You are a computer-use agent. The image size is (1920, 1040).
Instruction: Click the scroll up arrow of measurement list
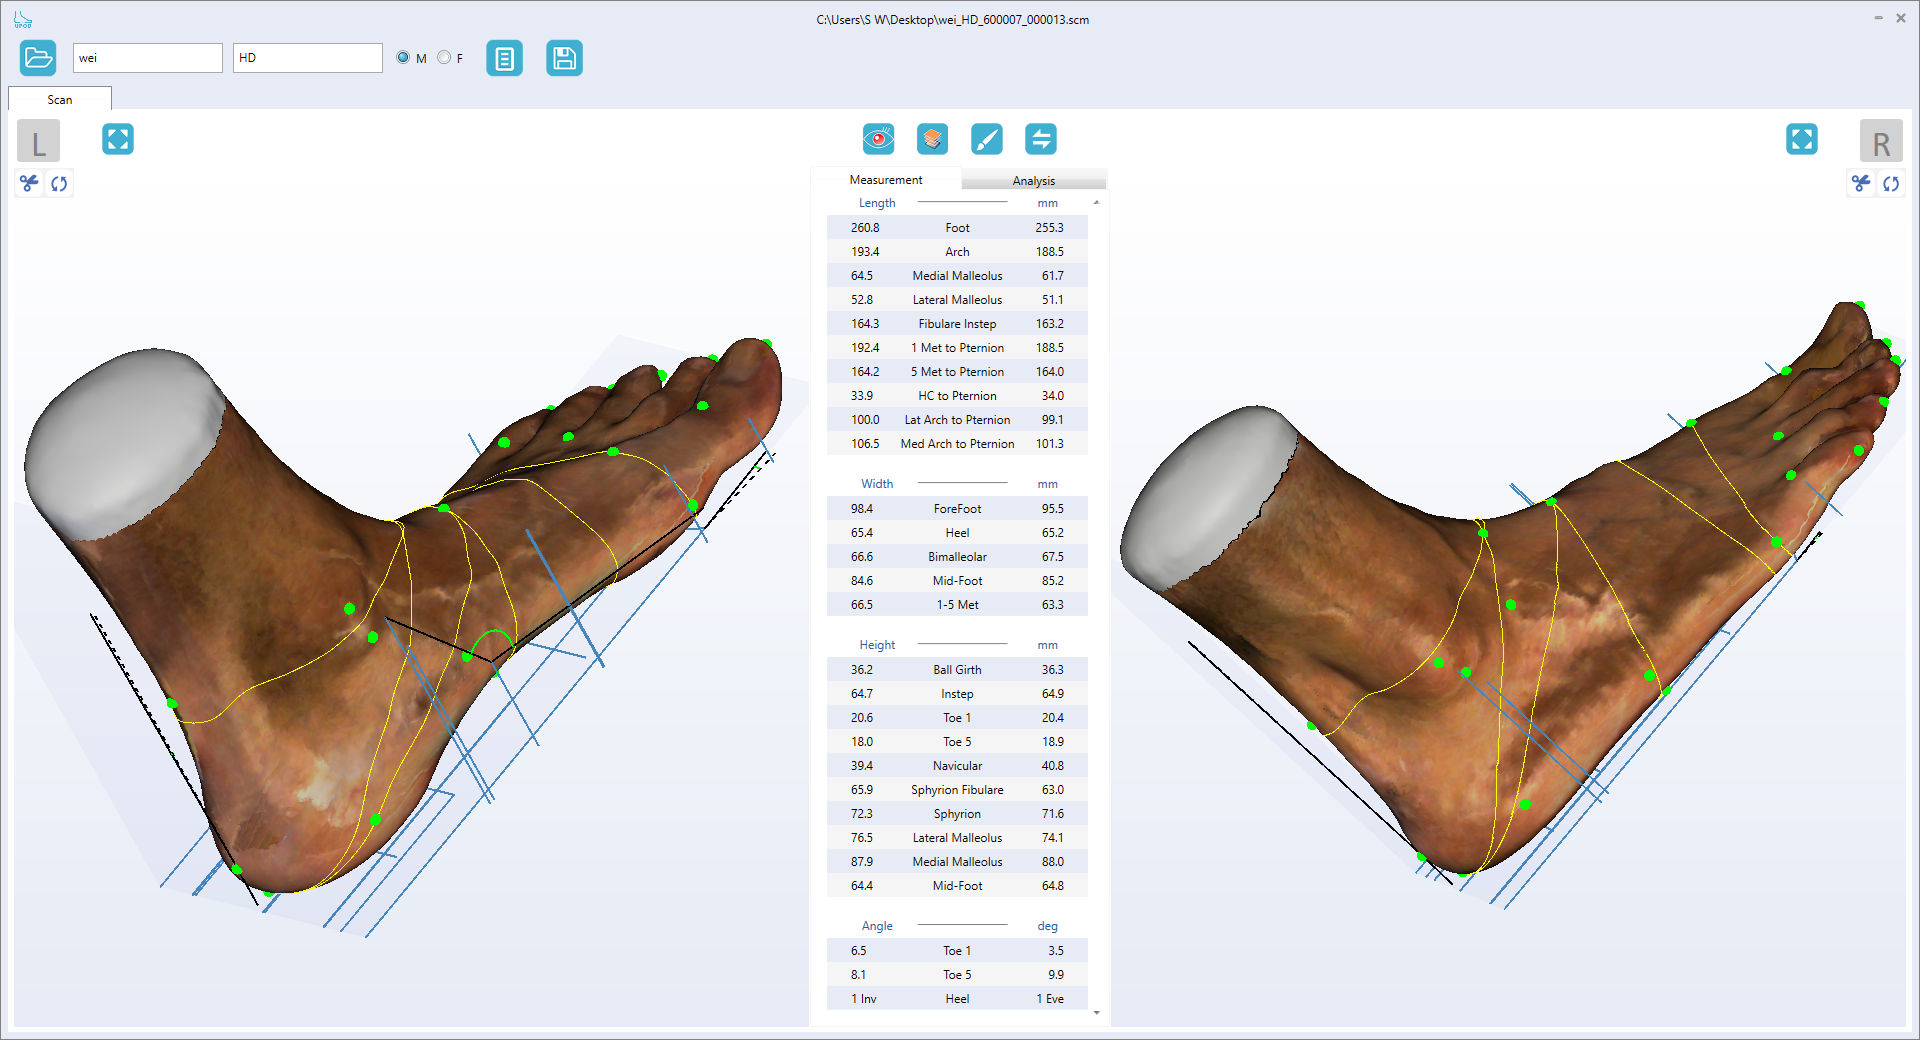pos(1097,203)
